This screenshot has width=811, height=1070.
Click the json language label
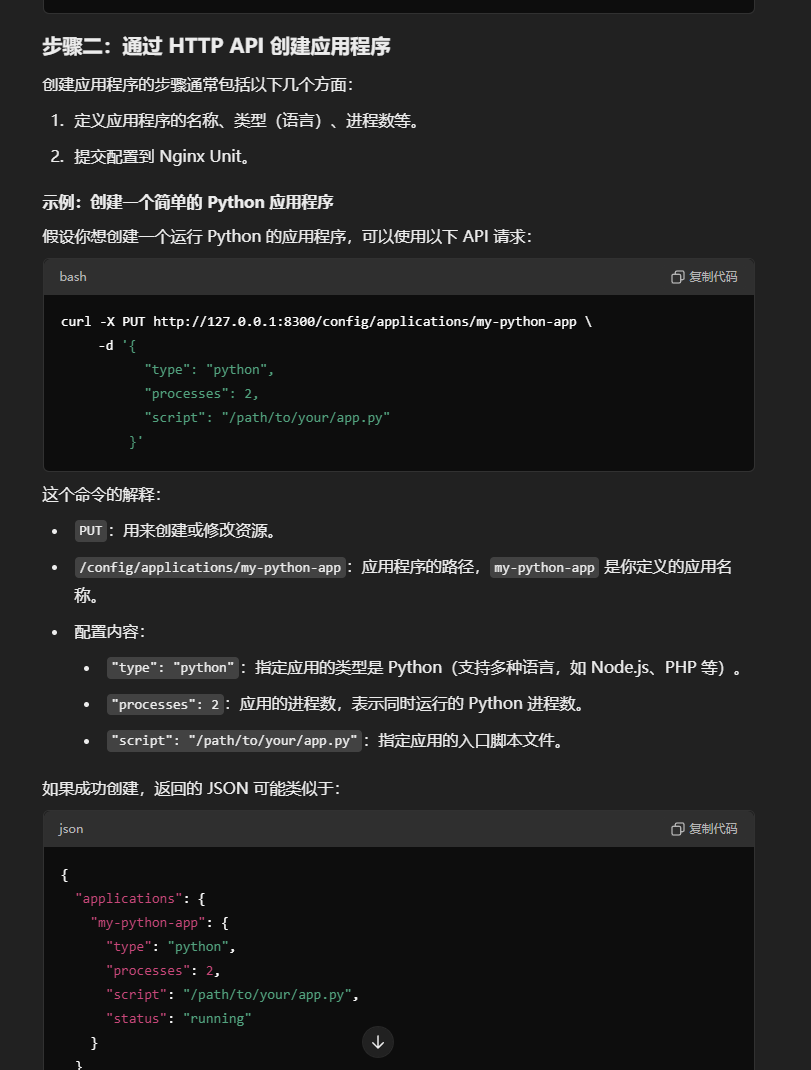click(71, 829)
